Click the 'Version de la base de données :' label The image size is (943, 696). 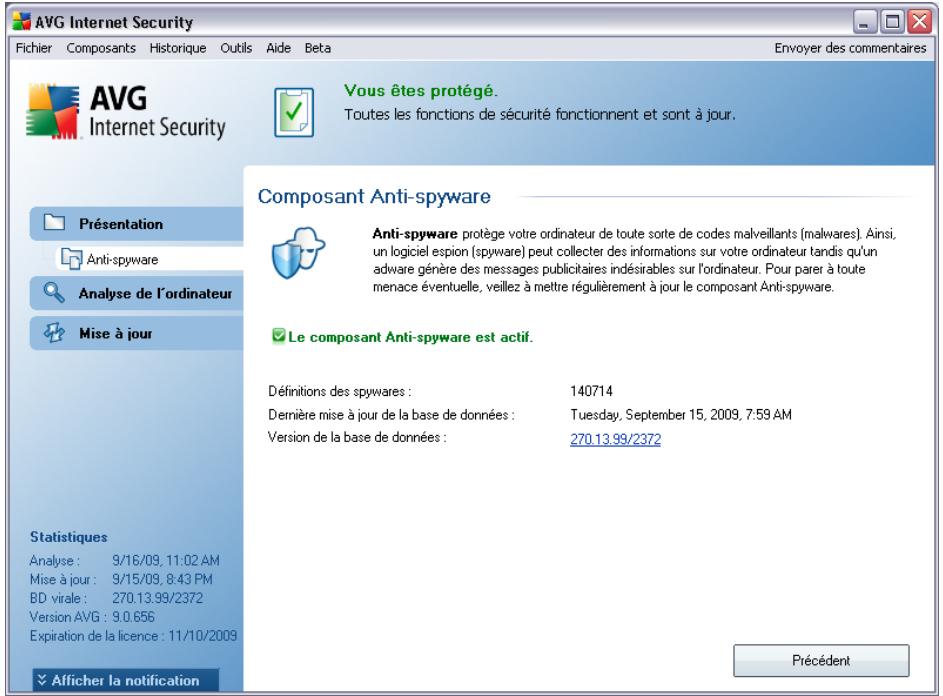[357, 437]
